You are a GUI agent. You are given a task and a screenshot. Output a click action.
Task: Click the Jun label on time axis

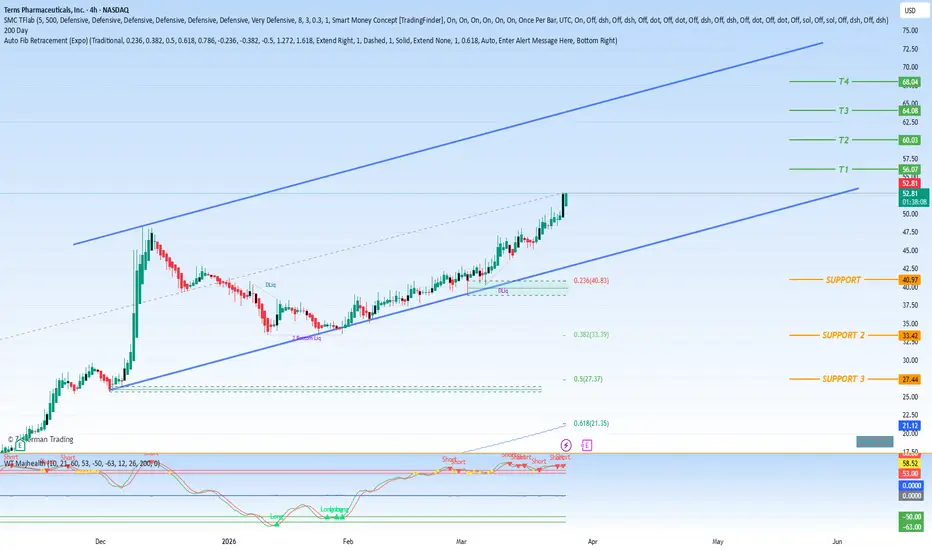pos(837,542)
